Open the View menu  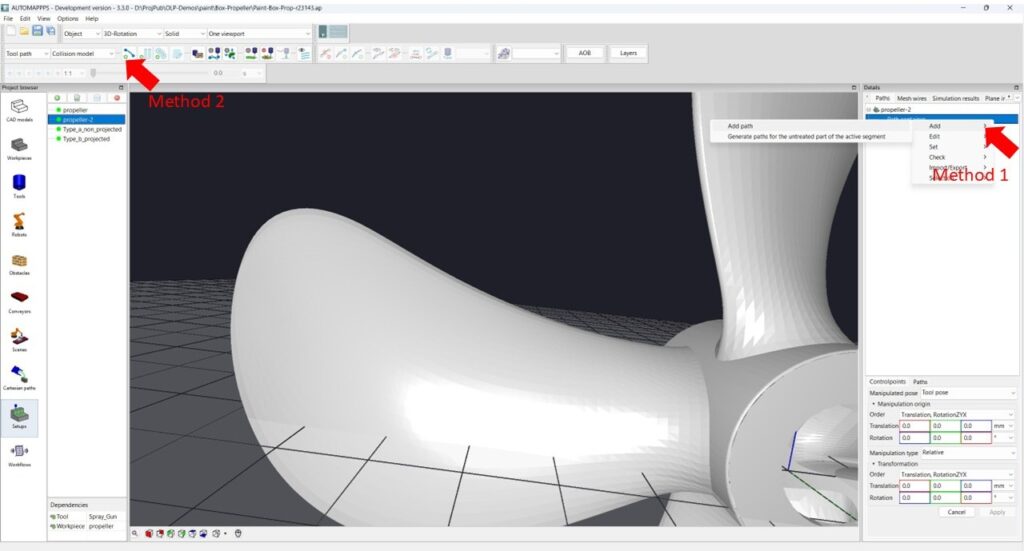43,19
